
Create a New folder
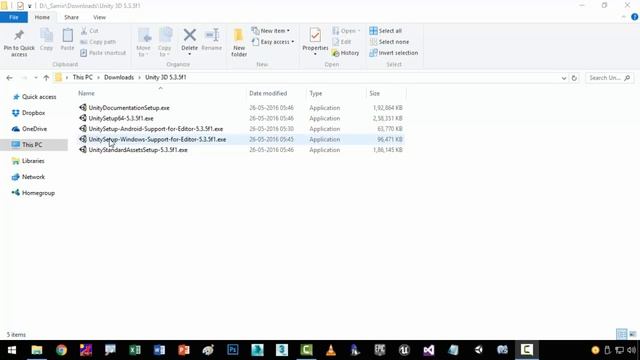point(239,43)
